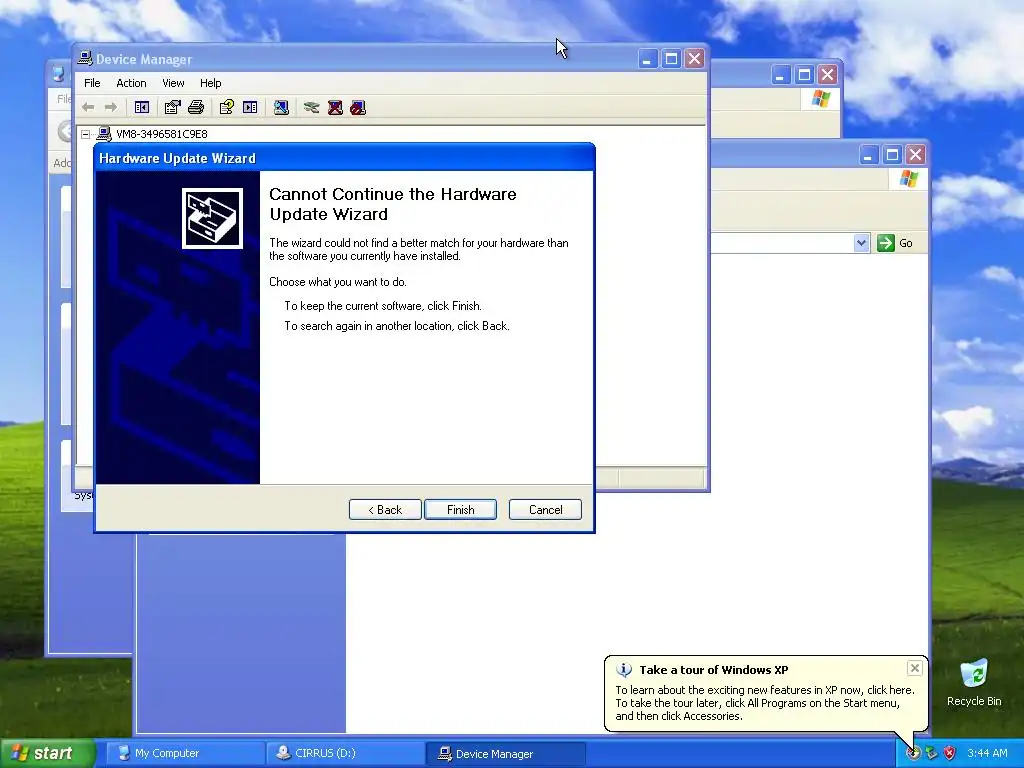1024x768 pixels.
Task: Click the 3:44 AM system clock
Action: (x=987, y=753)
